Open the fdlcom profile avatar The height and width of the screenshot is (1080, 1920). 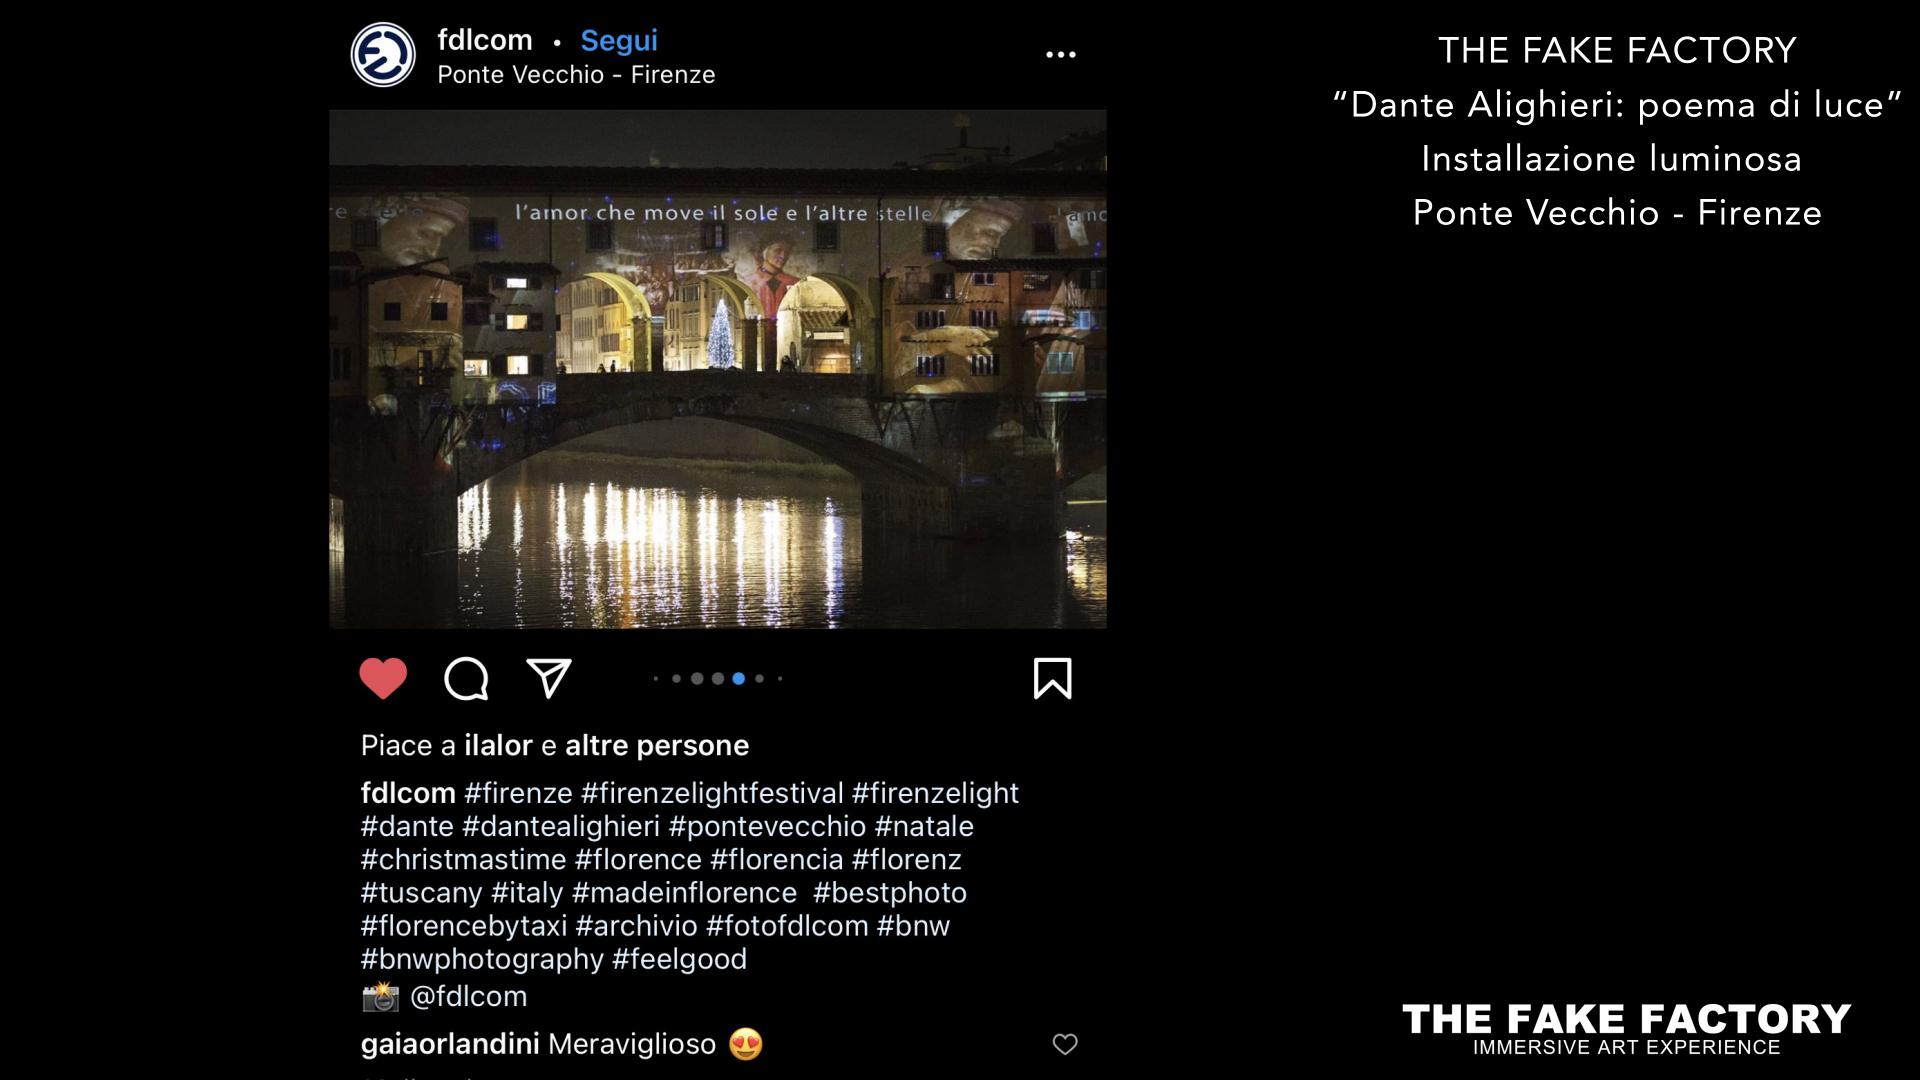pyautogui.click(x=383, y=55)
